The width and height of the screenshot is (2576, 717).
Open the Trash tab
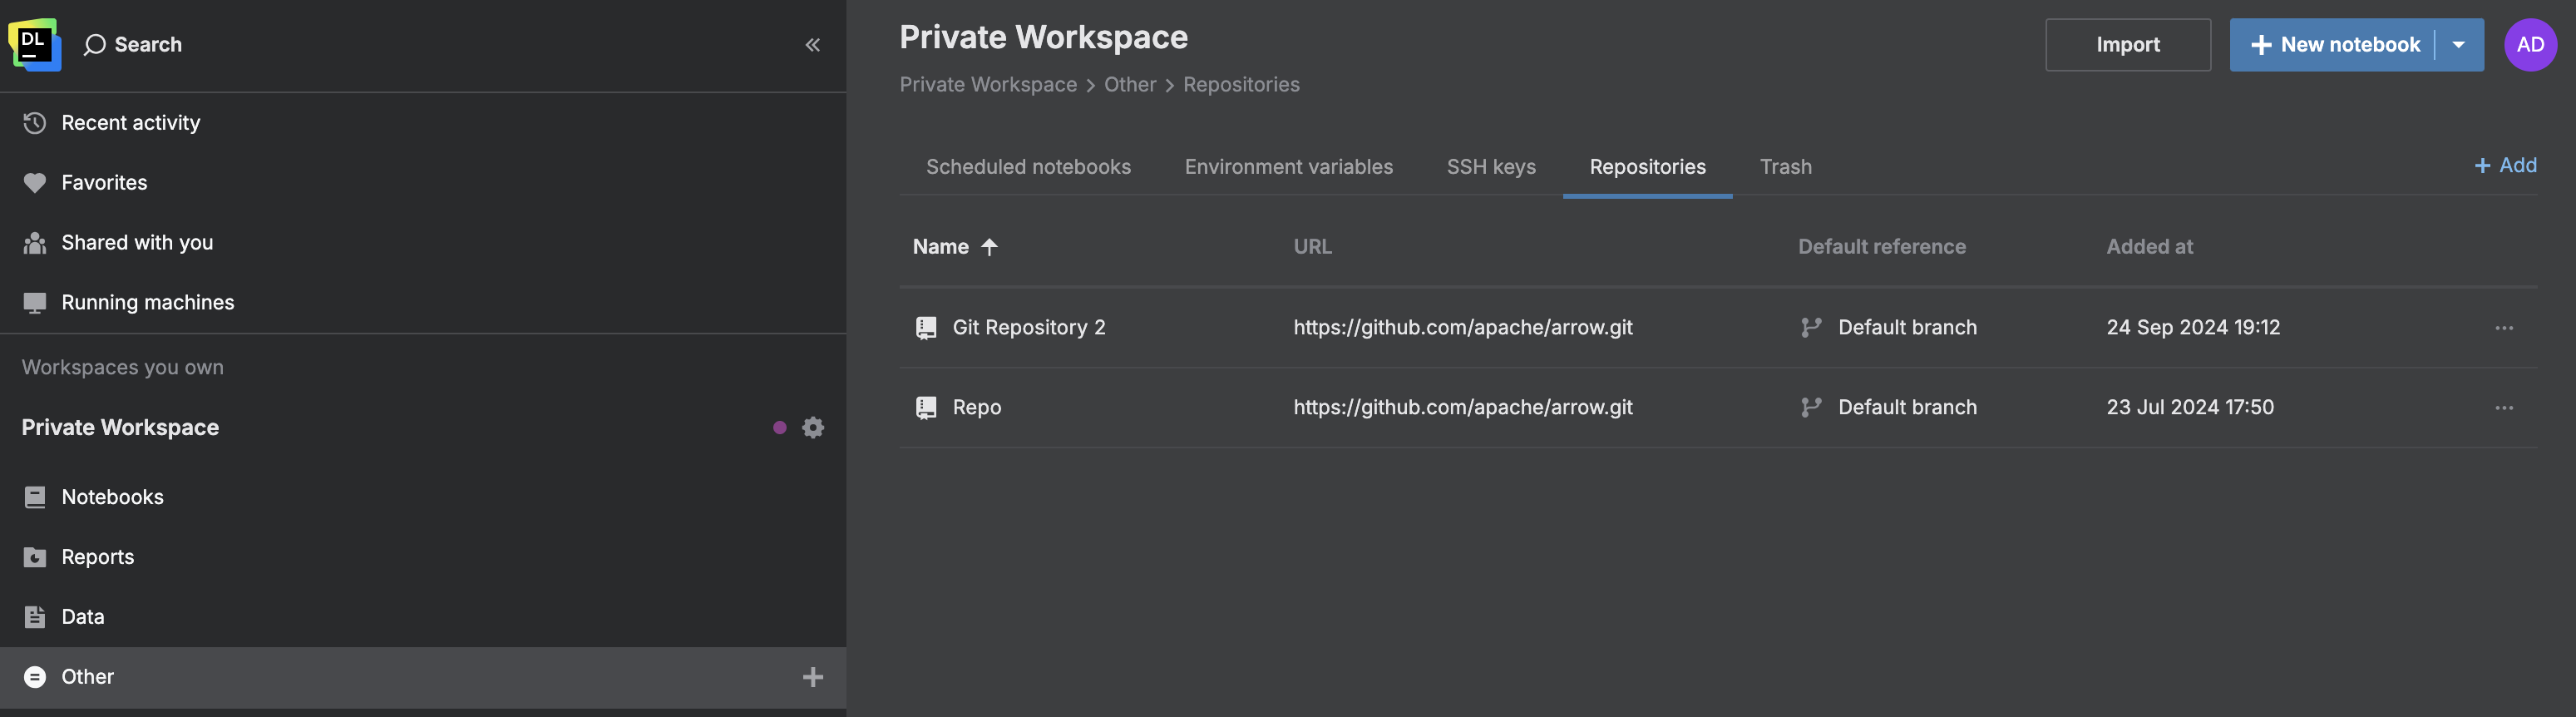[1785, 167]
